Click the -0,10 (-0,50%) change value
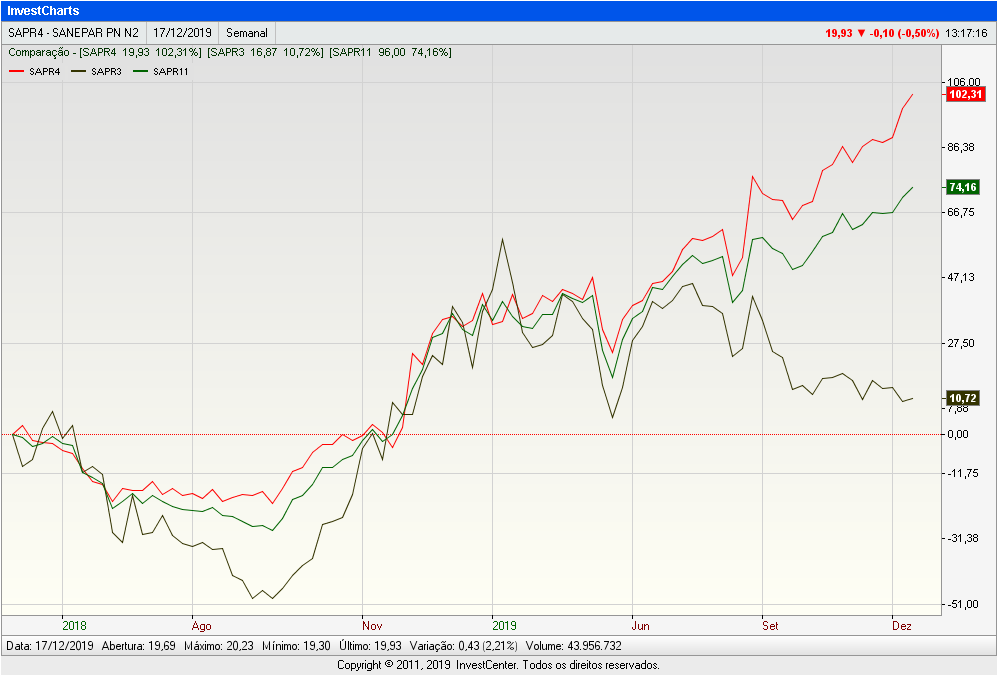This screenshot has width=998, height=676. [x=904, y=33]
